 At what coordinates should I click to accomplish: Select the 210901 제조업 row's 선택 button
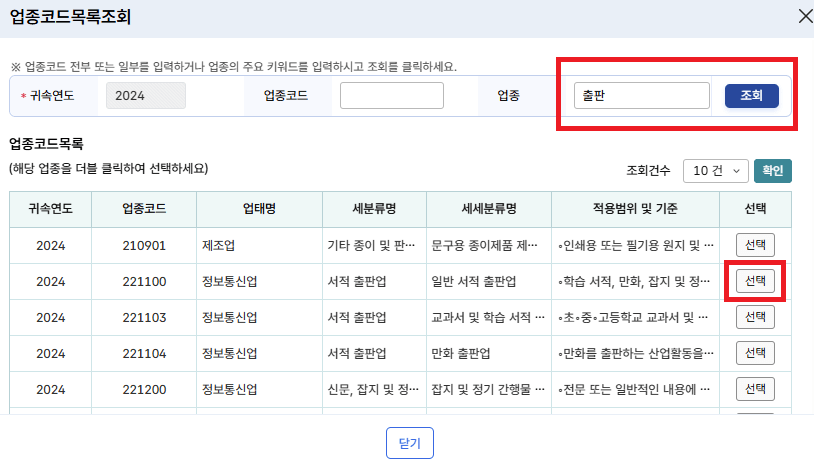[x=755, y=245]
